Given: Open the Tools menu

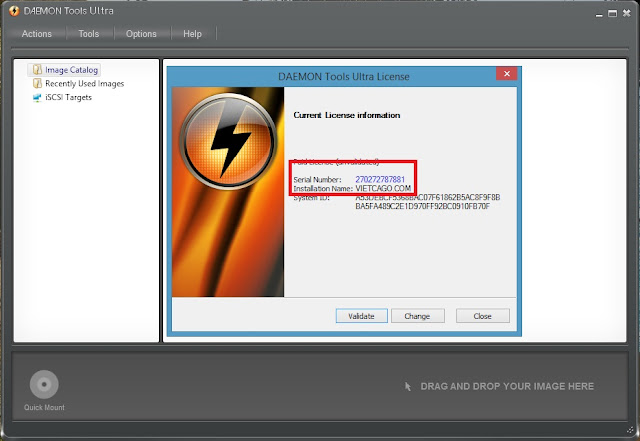Looking at the screenshot, I should click(x=89, y=34).
